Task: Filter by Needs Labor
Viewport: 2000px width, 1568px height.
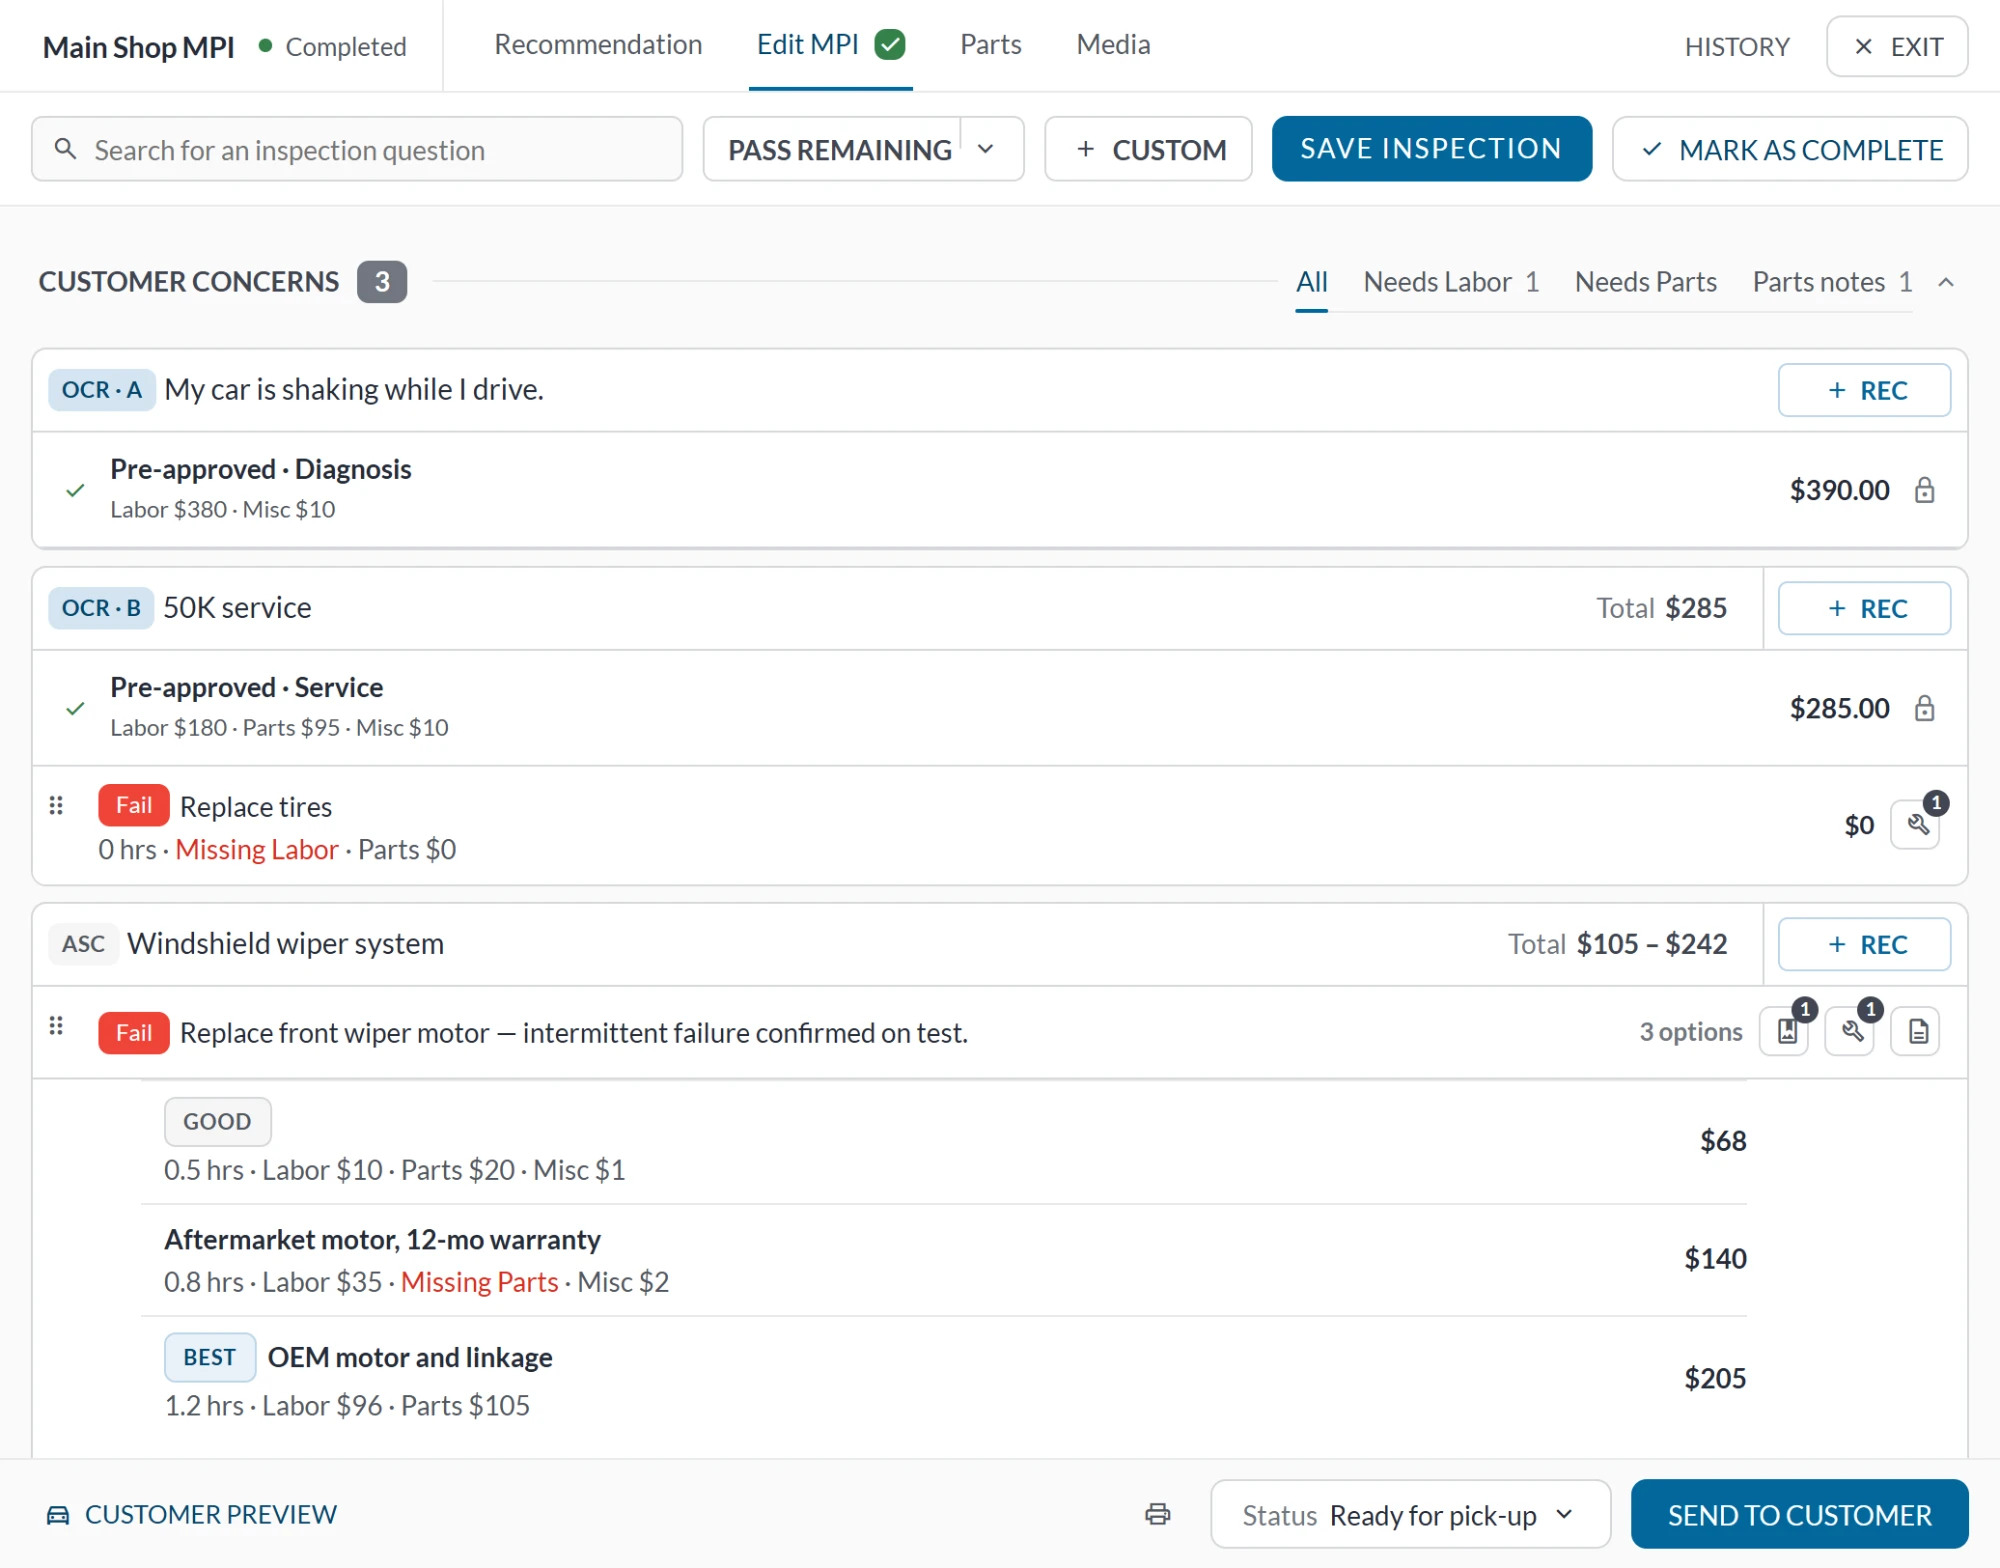Action: click(1451, 282)
